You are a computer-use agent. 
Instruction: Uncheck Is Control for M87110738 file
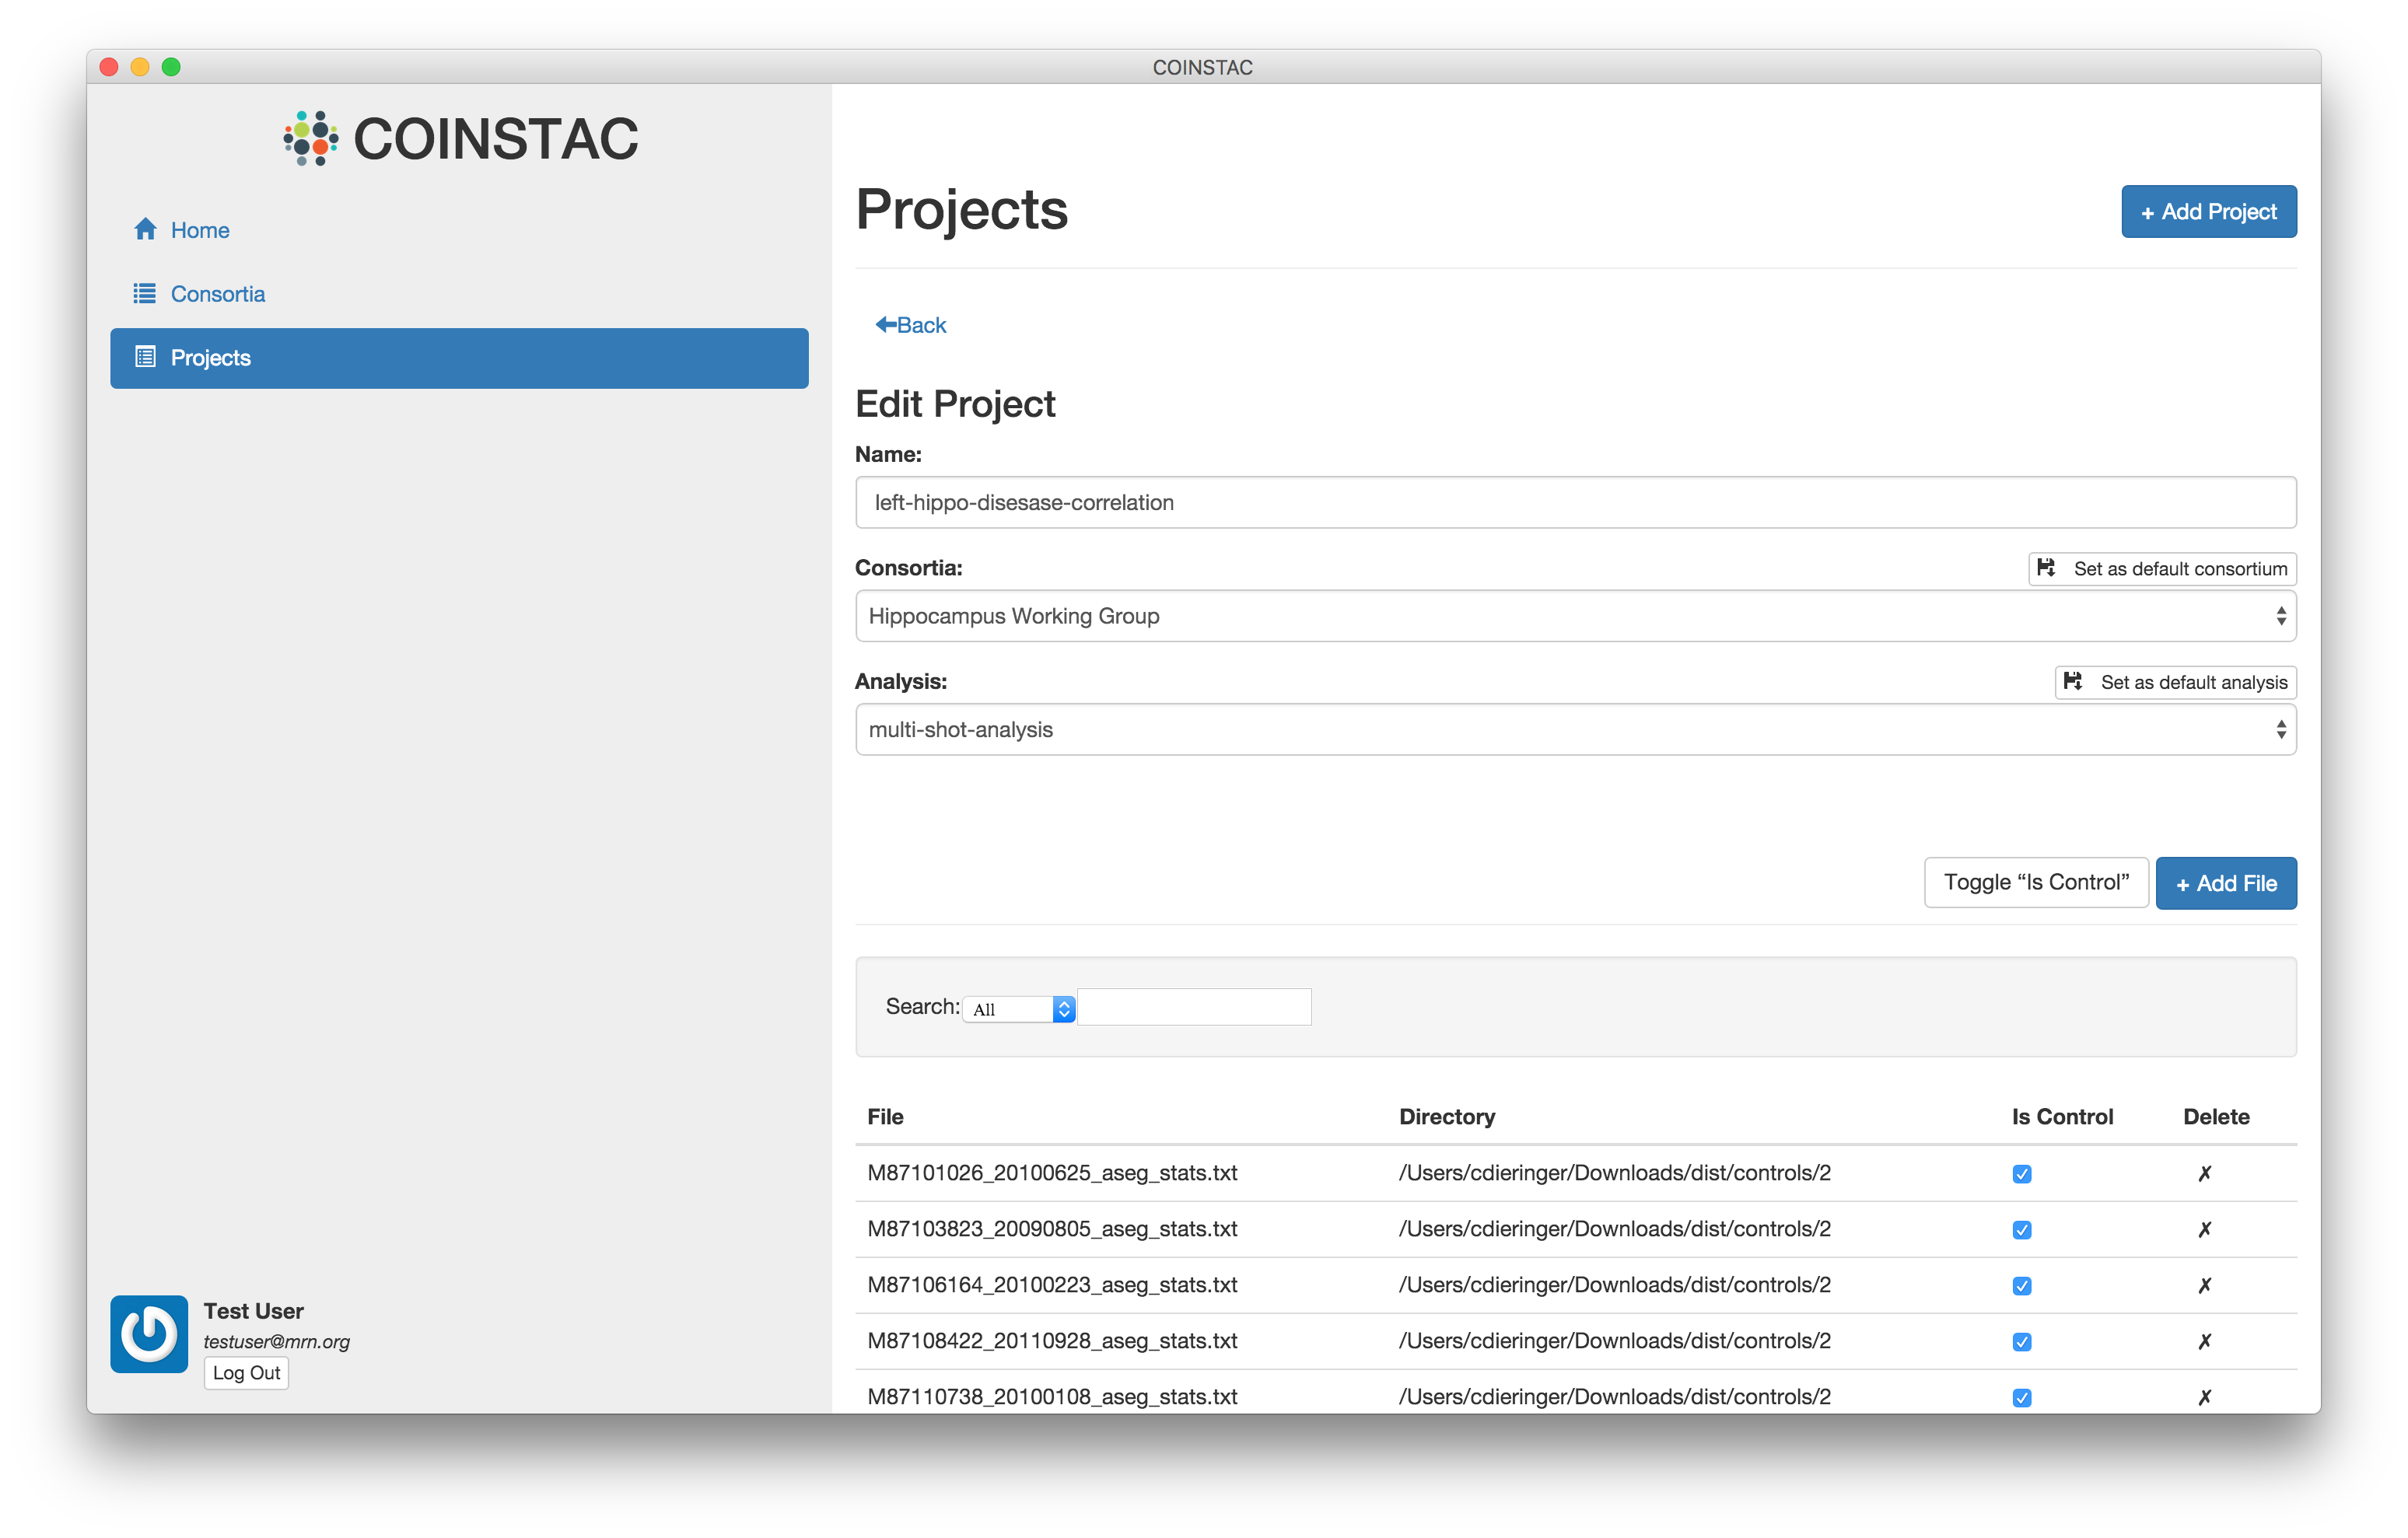click(x=2021, y=1398)
